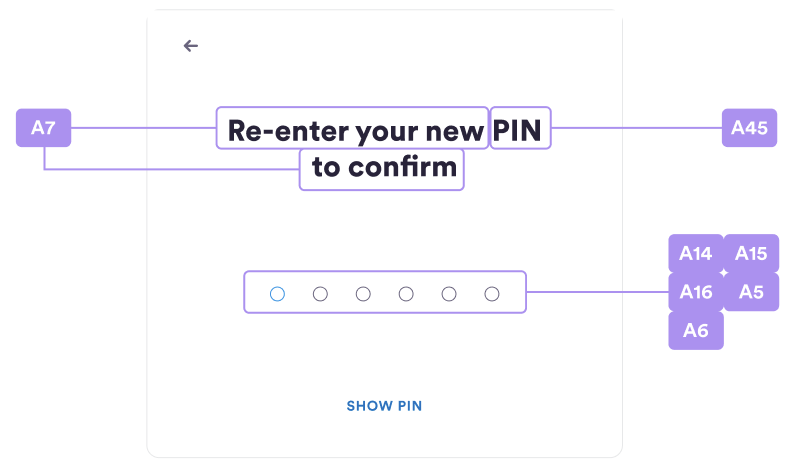794x474 pixels.
Task: Click the fifth PIN digit circle
Action: point(449,294)
